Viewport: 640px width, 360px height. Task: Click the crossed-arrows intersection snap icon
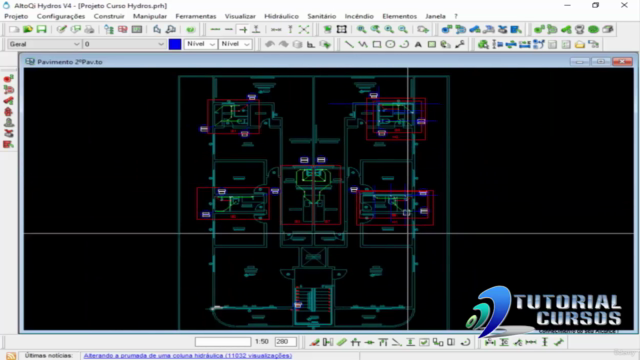[304, 29]
